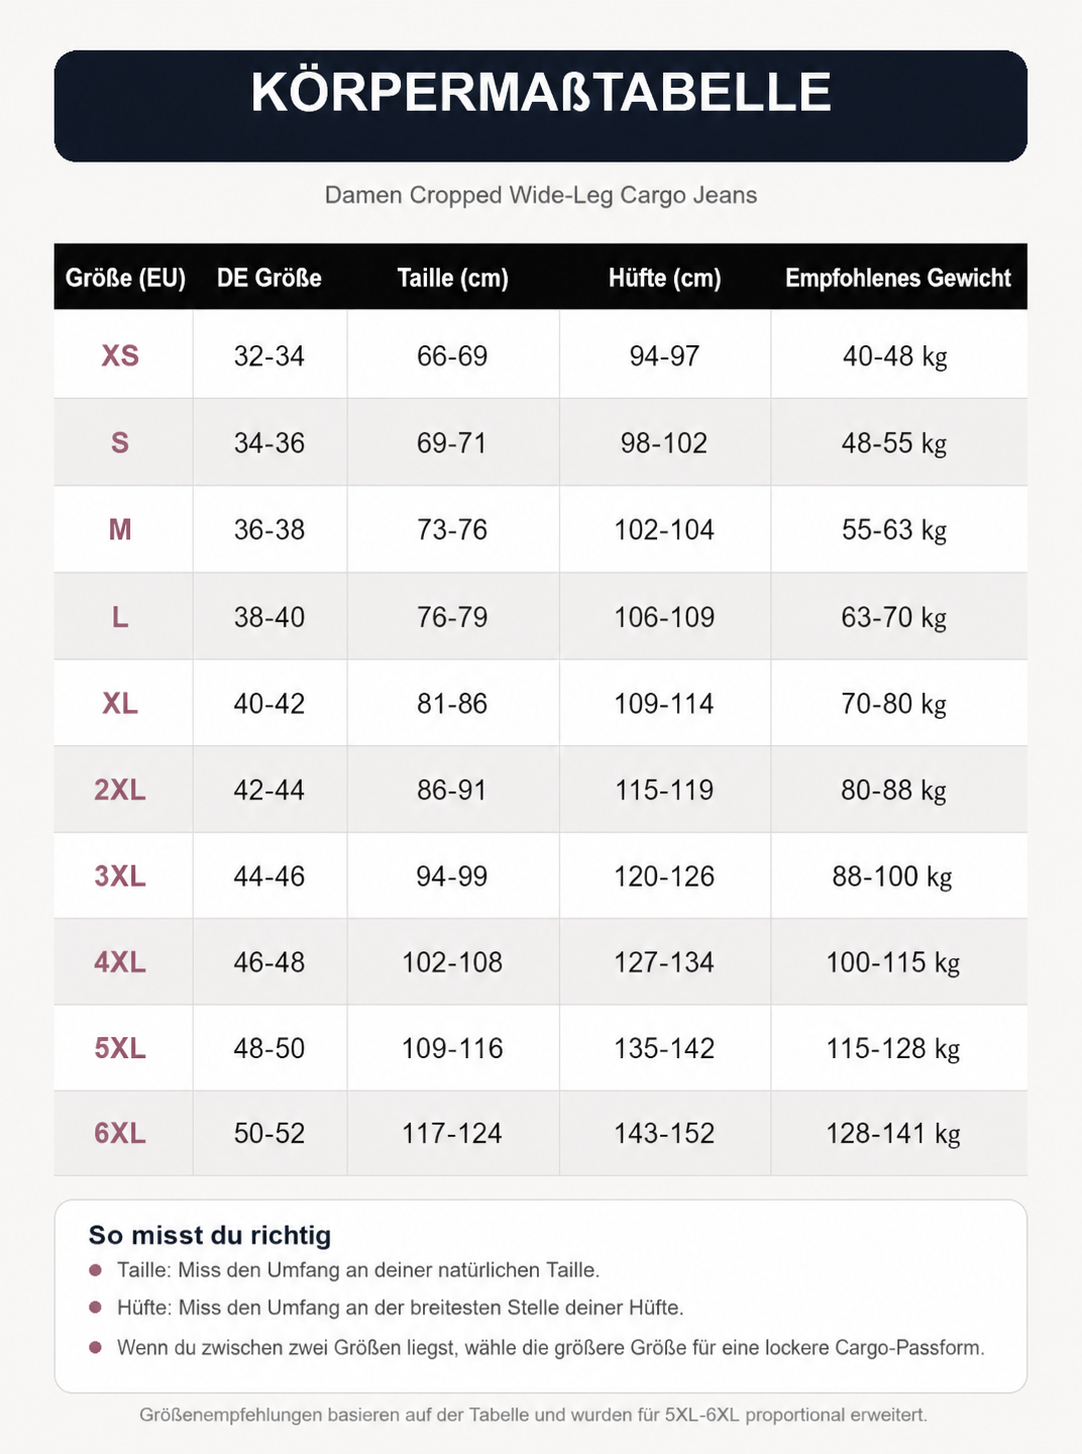This screenshot has width=1082, height=1454.
Task: Click the DE Größe column header
Action: [x=269, y=278]
